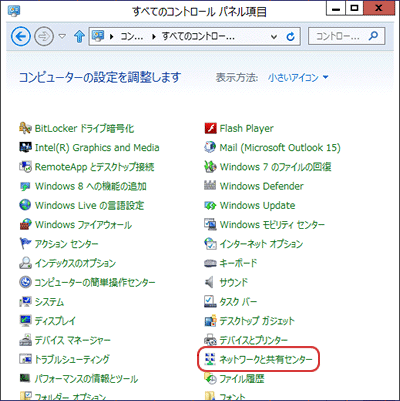Image resolution: width=400 pixels, height=401 pixels.
Task: Click the Intel(R) Graphics and Media icon
Action: point(25,148)
